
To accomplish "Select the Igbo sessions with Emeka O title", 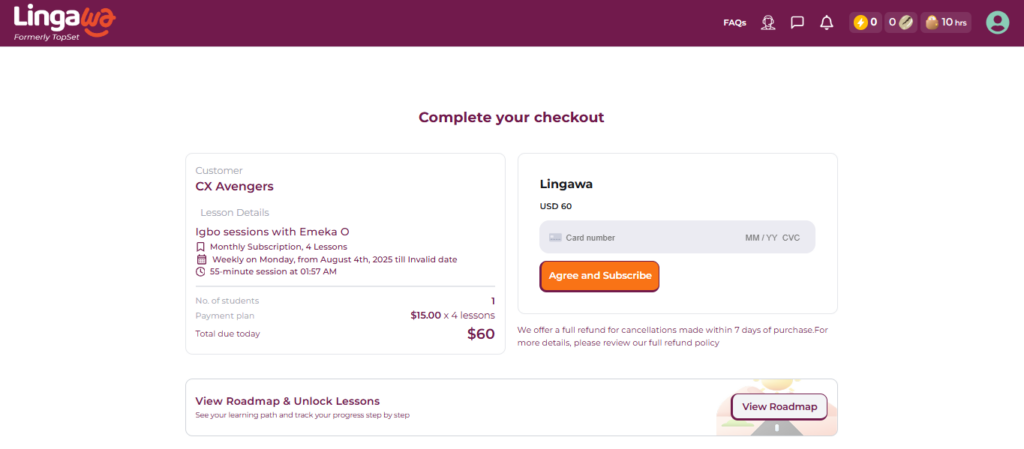I will pyautogui.click(x=272, y=231).
